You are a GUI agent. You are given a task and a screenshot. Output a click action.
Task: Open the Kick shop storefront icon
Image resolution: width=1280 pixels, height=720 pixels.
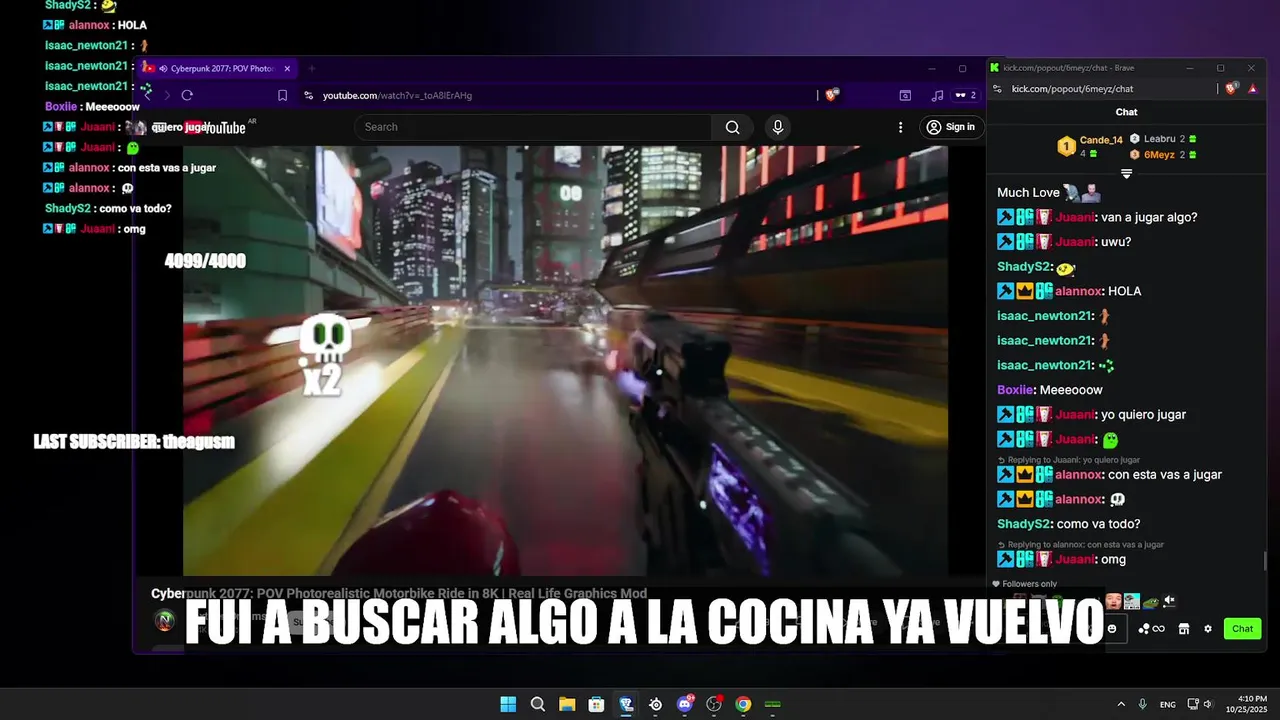tap(1184, 629)
